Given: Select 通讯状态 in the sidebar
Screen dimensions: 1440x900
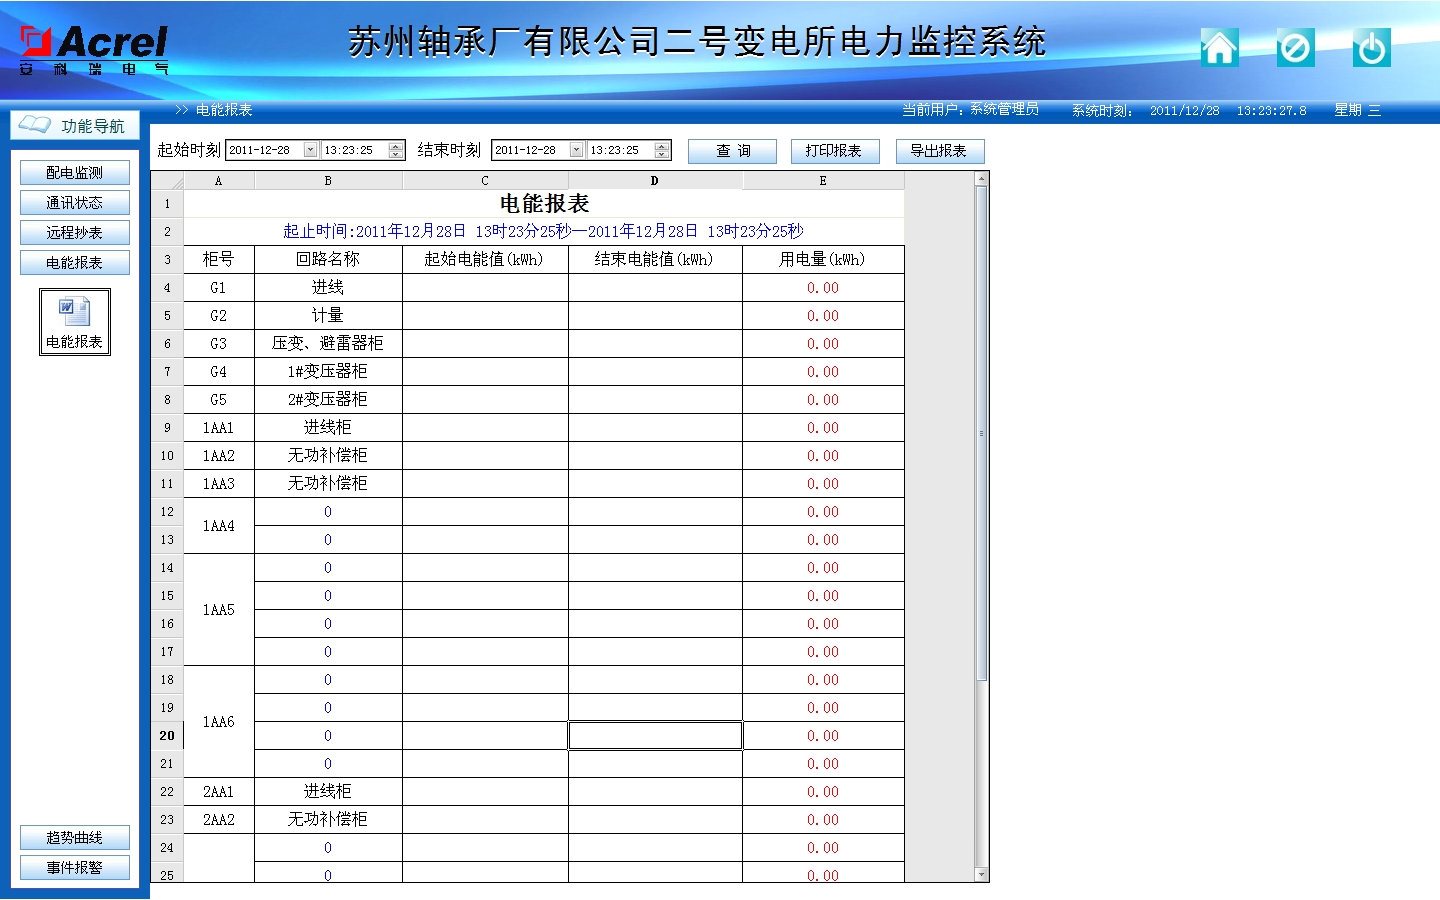Looking at the screenshot, I should pos(75,203).
